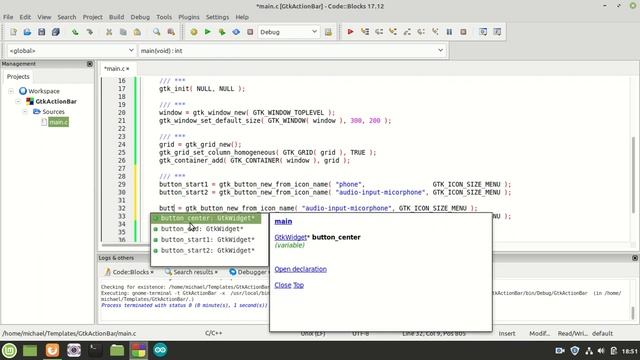The image size is (640, 360).
Task: Open the Edit menu
Action: (x=25, y=17)
